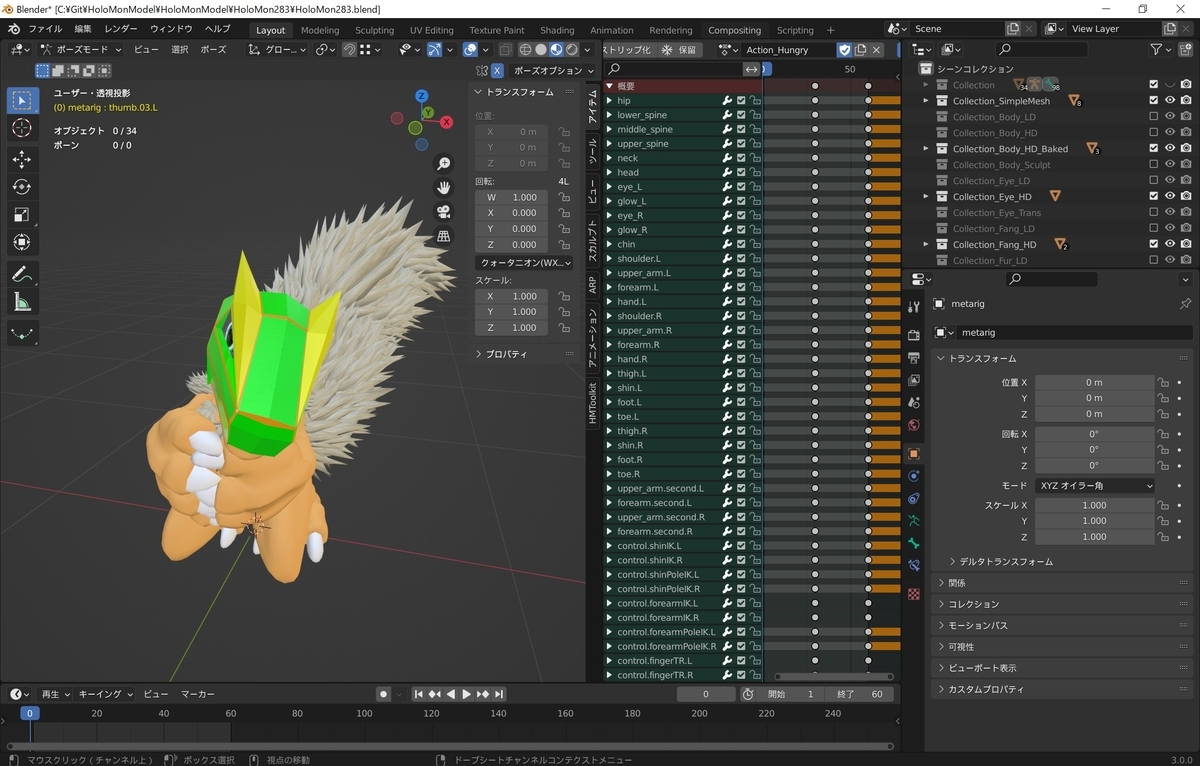
Task: Select the Transform tool in viewport toolbar
Action: (23, 243)
